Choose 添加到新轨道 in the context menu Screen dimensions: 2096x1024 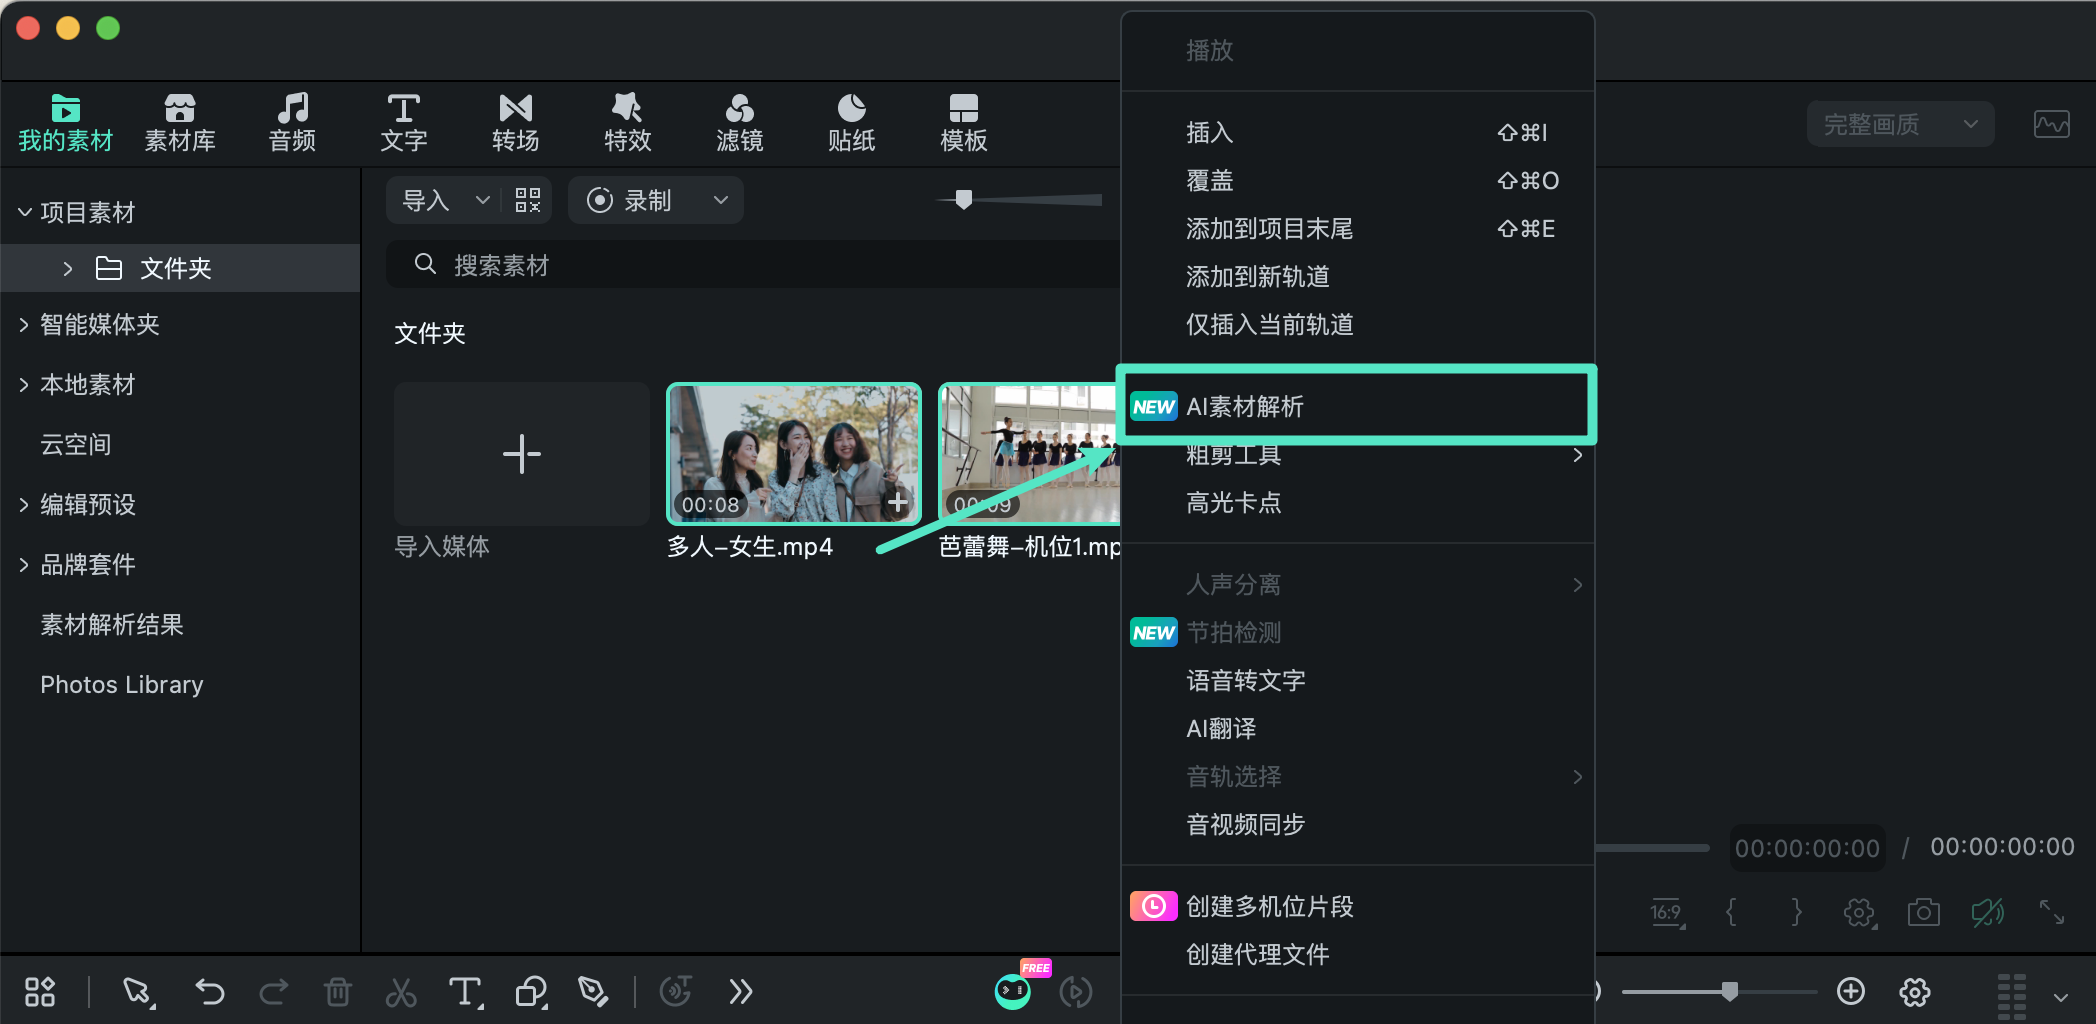(1356, 276)
